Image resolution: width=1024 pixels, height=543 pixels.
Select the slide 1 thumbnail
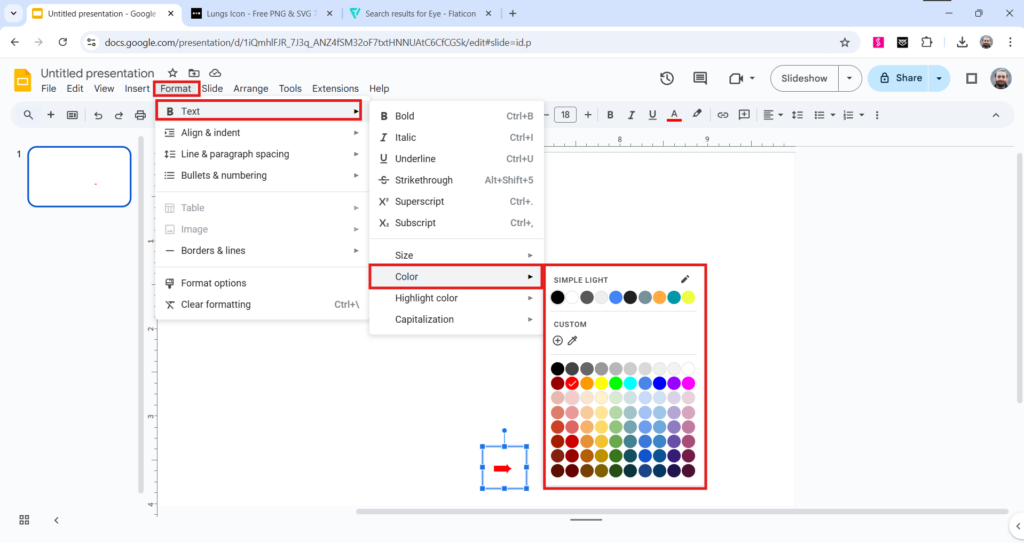coord(79,177)
